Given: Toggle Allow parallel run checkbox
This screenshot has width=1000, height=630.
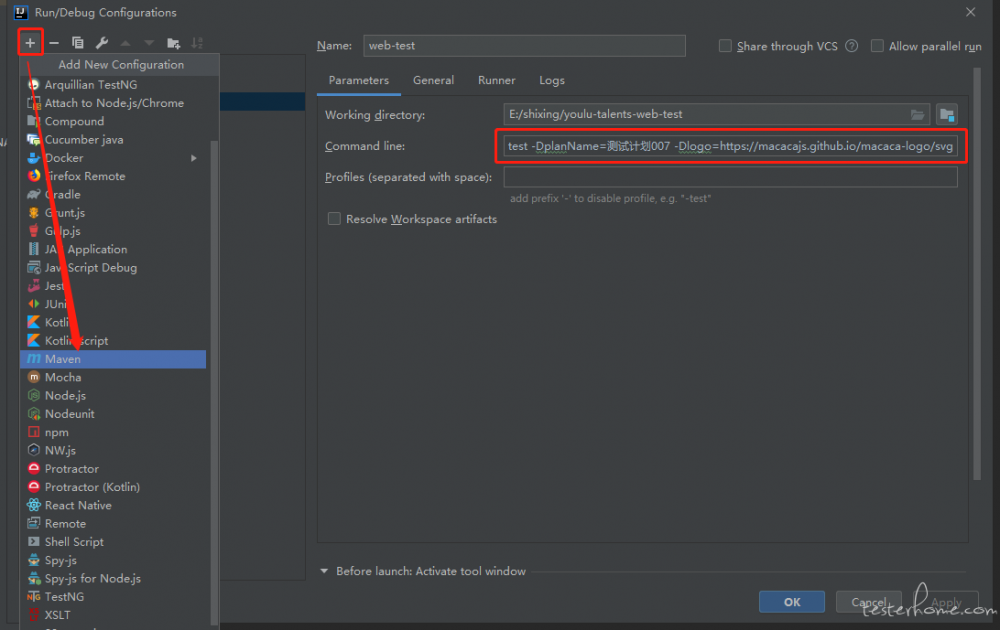Looking at the screenshot, I should pyautogui.click(x=878, y=46).
